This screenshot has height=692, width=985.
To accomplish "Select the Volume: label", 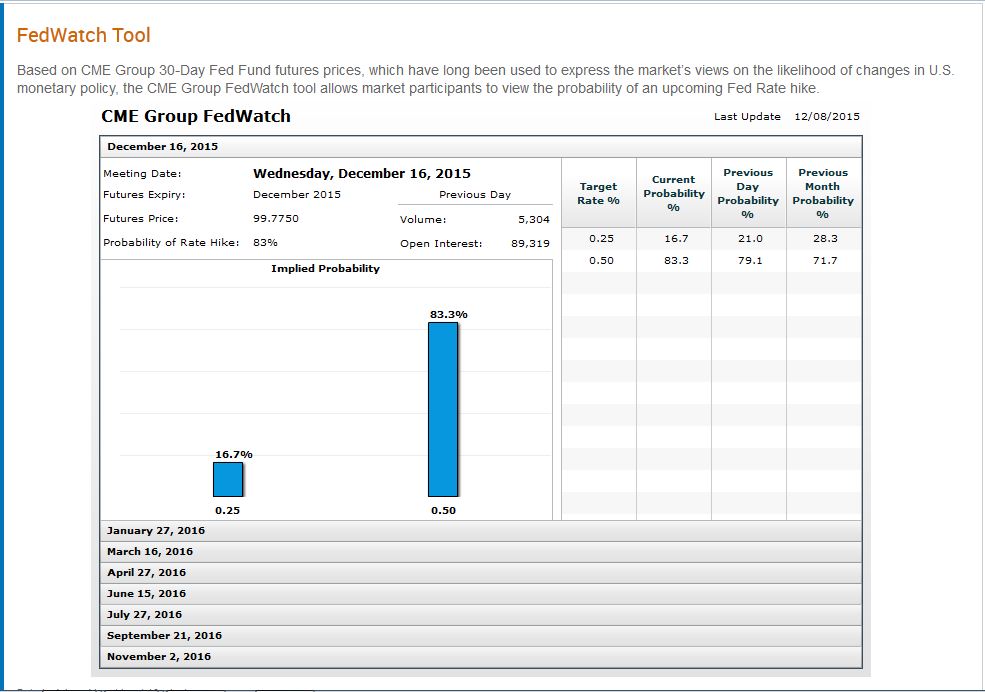I will tap(423, 220).
